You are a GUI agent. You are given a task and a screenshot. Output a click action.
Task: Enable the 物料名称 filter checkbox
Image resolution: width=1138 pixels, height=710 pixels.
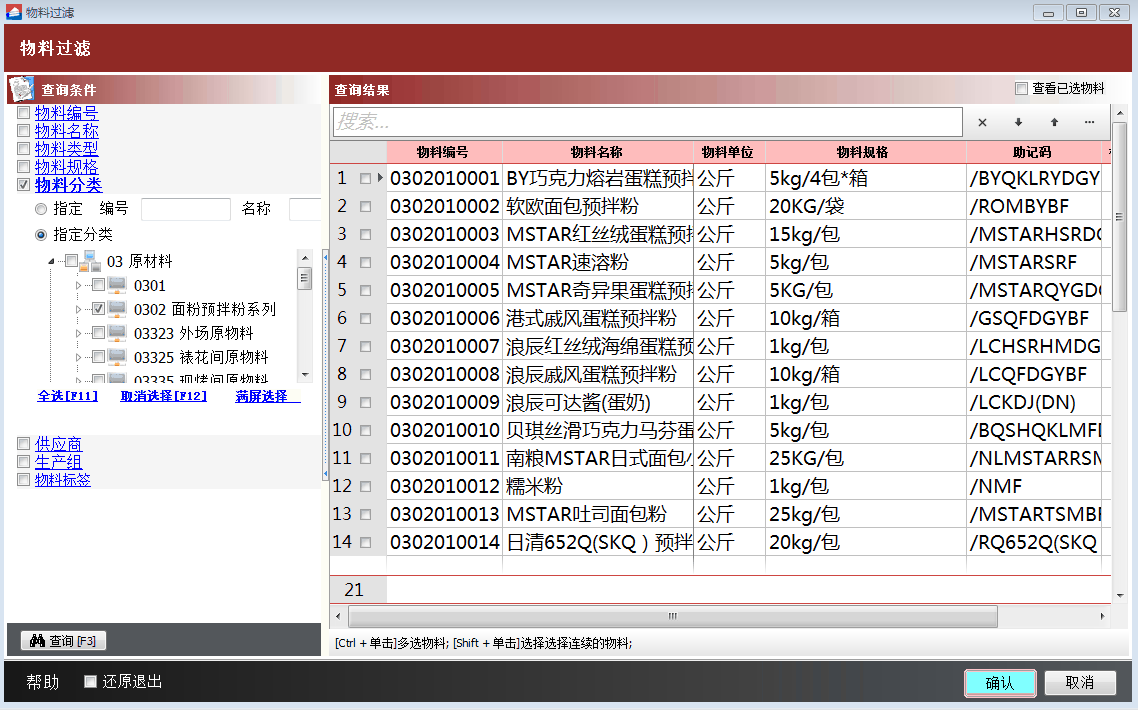(x=23, y=131)
